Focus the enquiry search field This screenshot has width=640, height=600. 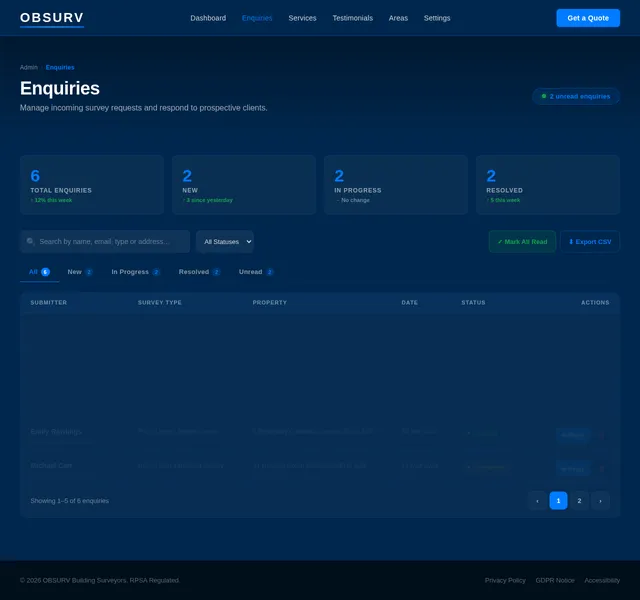[x=110, y=242]
